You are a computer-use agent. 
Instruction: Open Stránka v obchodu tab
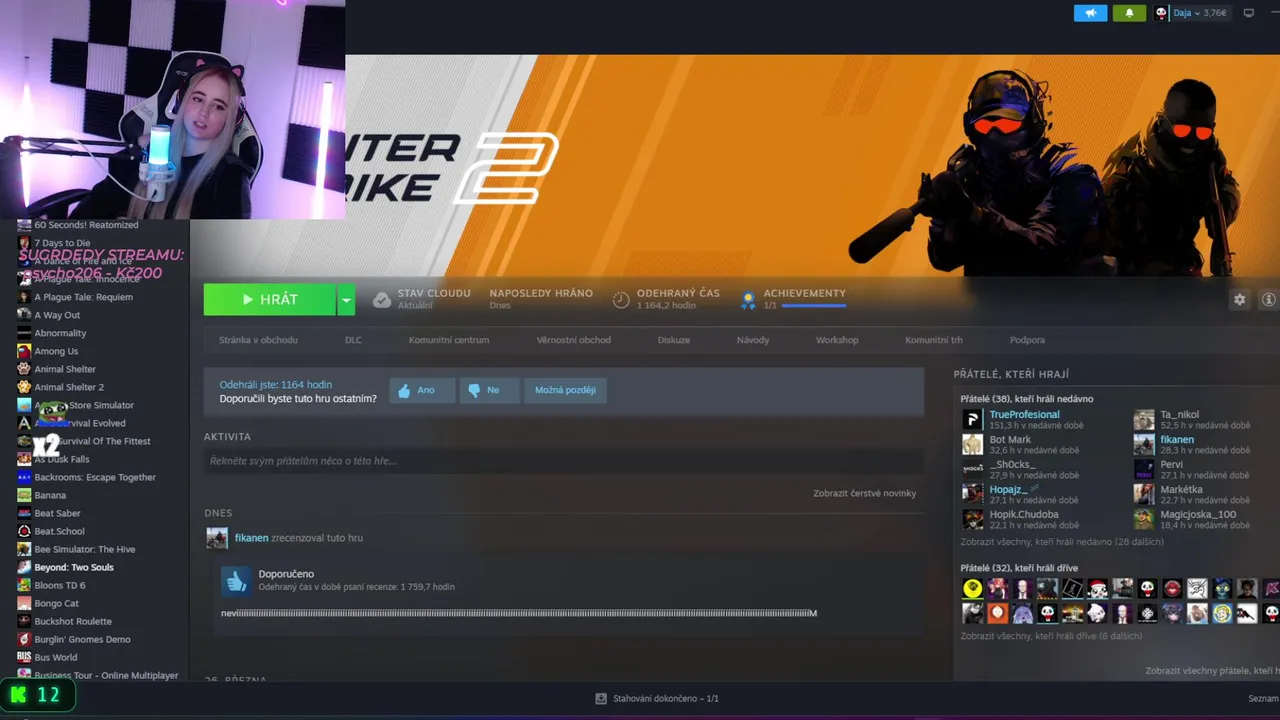click(x=258, y=340)
